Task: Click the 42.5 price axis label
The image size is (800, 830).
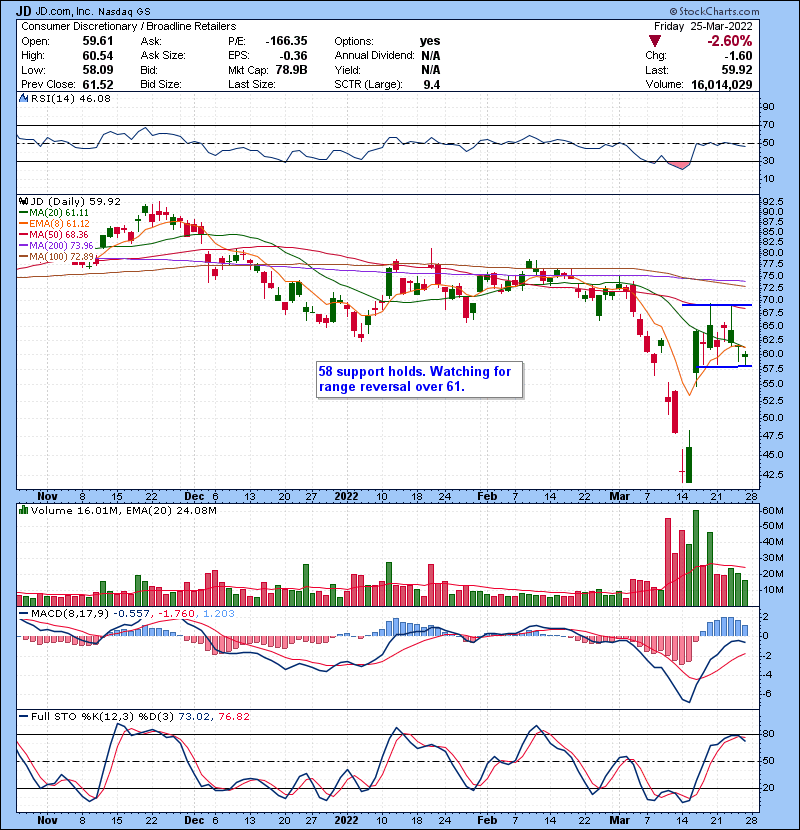Action: point(772,475)
